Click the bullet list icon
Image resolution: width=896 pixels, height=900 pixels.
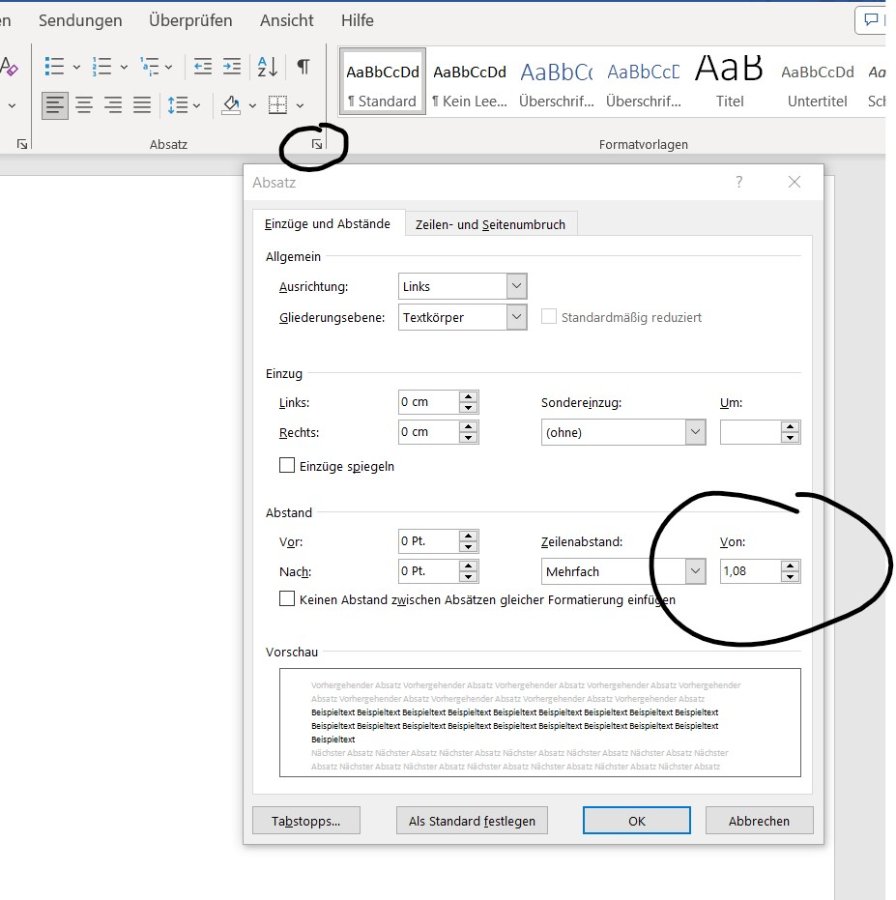tap(54, 67)
